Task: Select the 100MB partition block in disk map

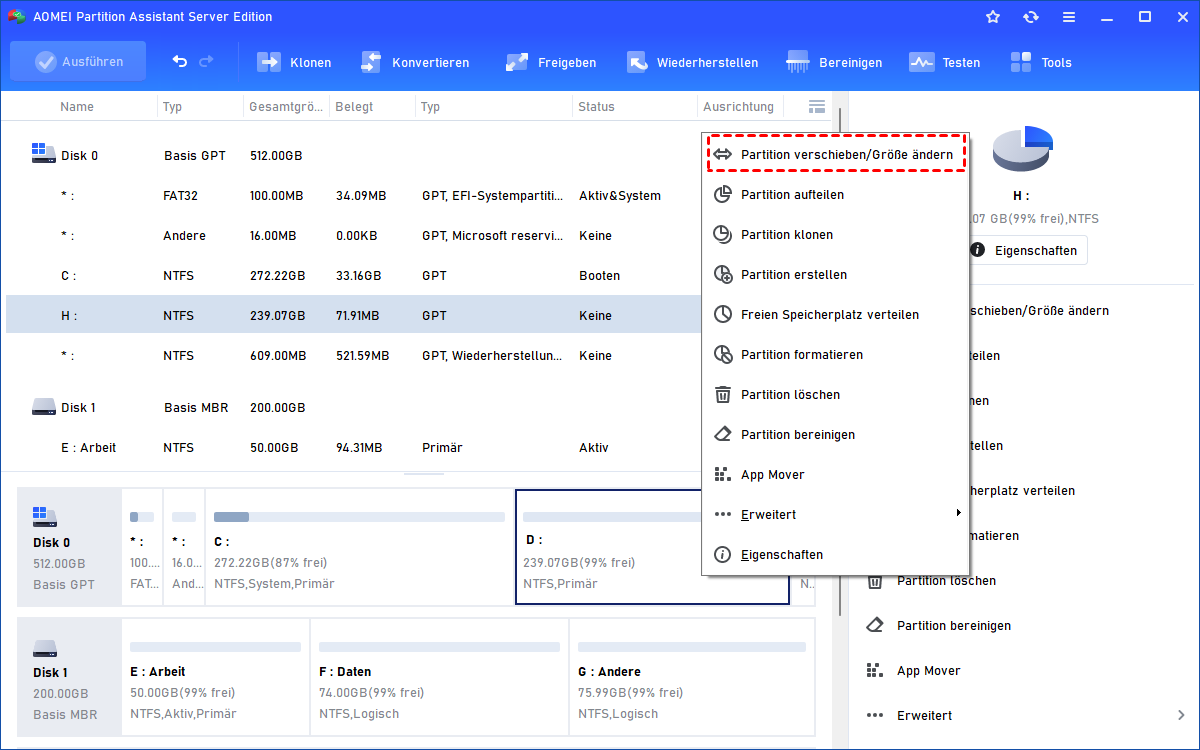Action: click(x=141, y=547)
